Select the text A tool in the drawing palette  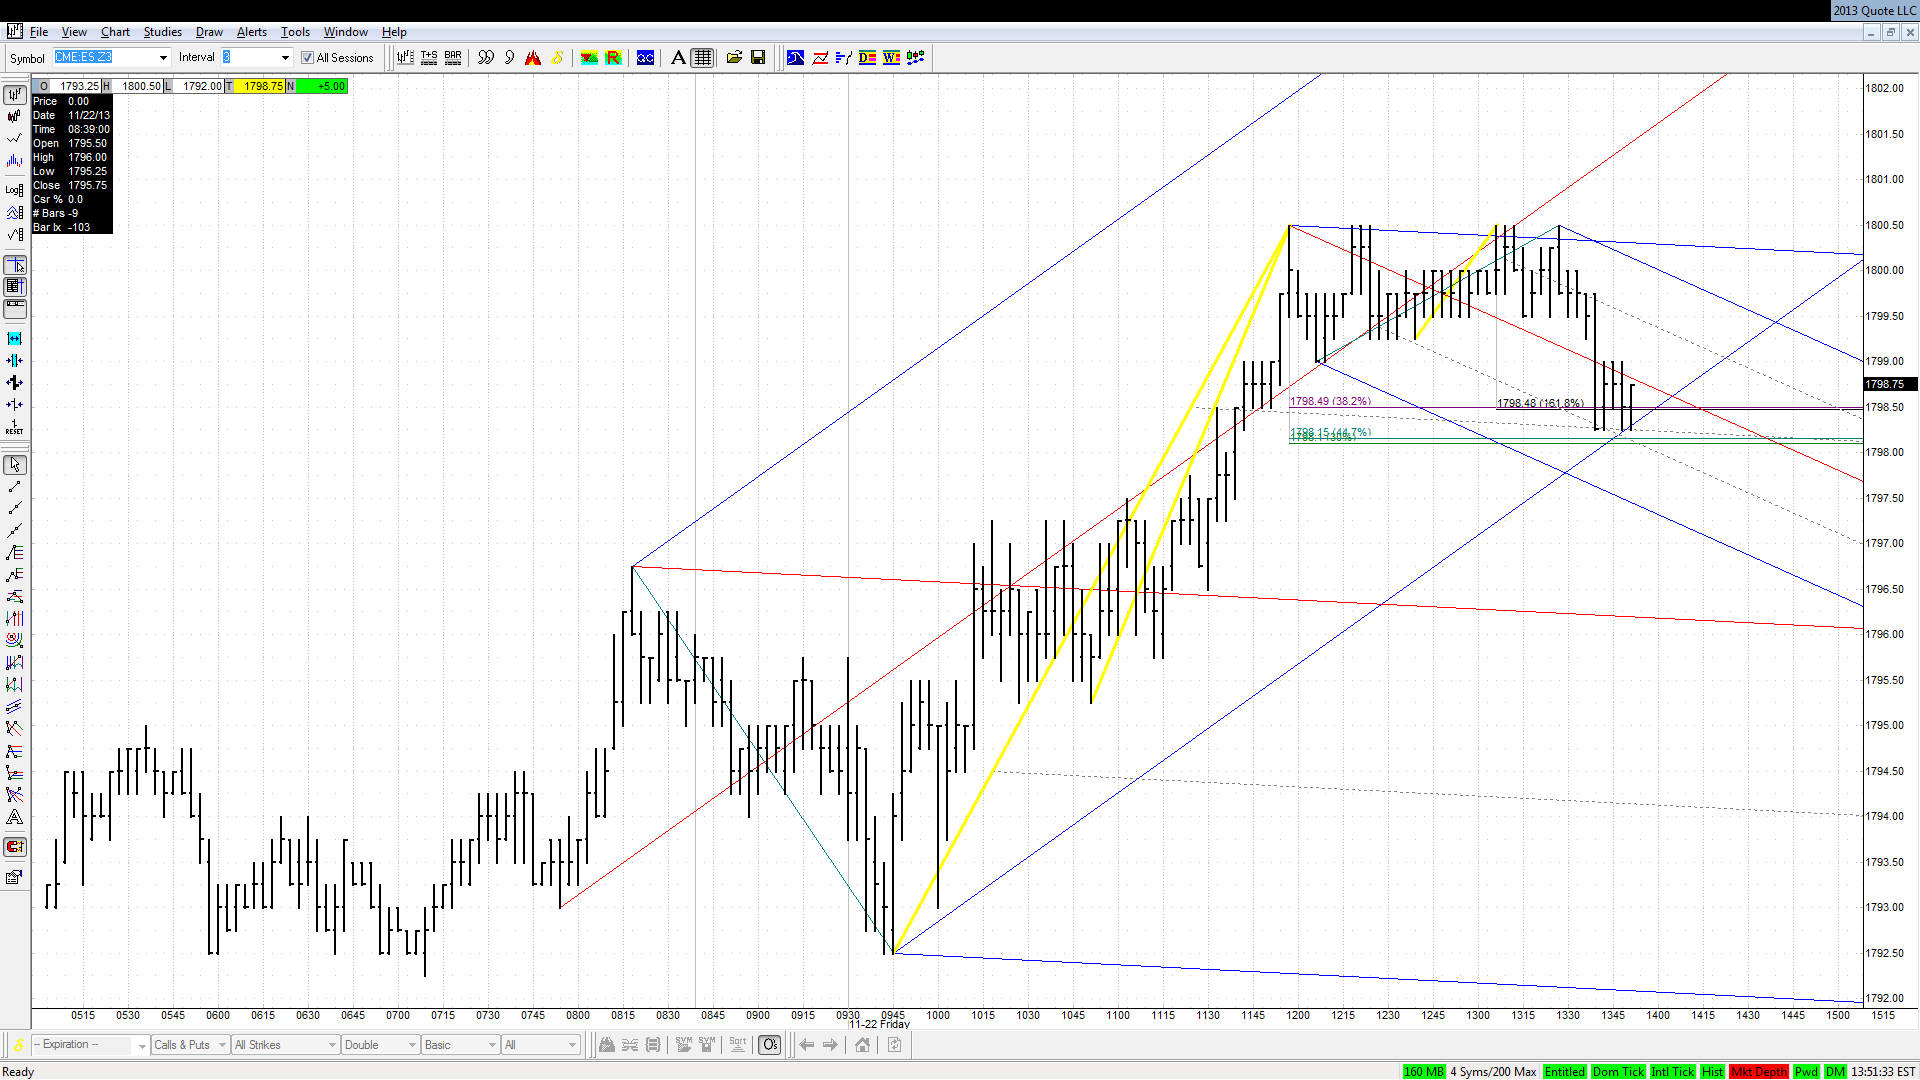(15, 817)
